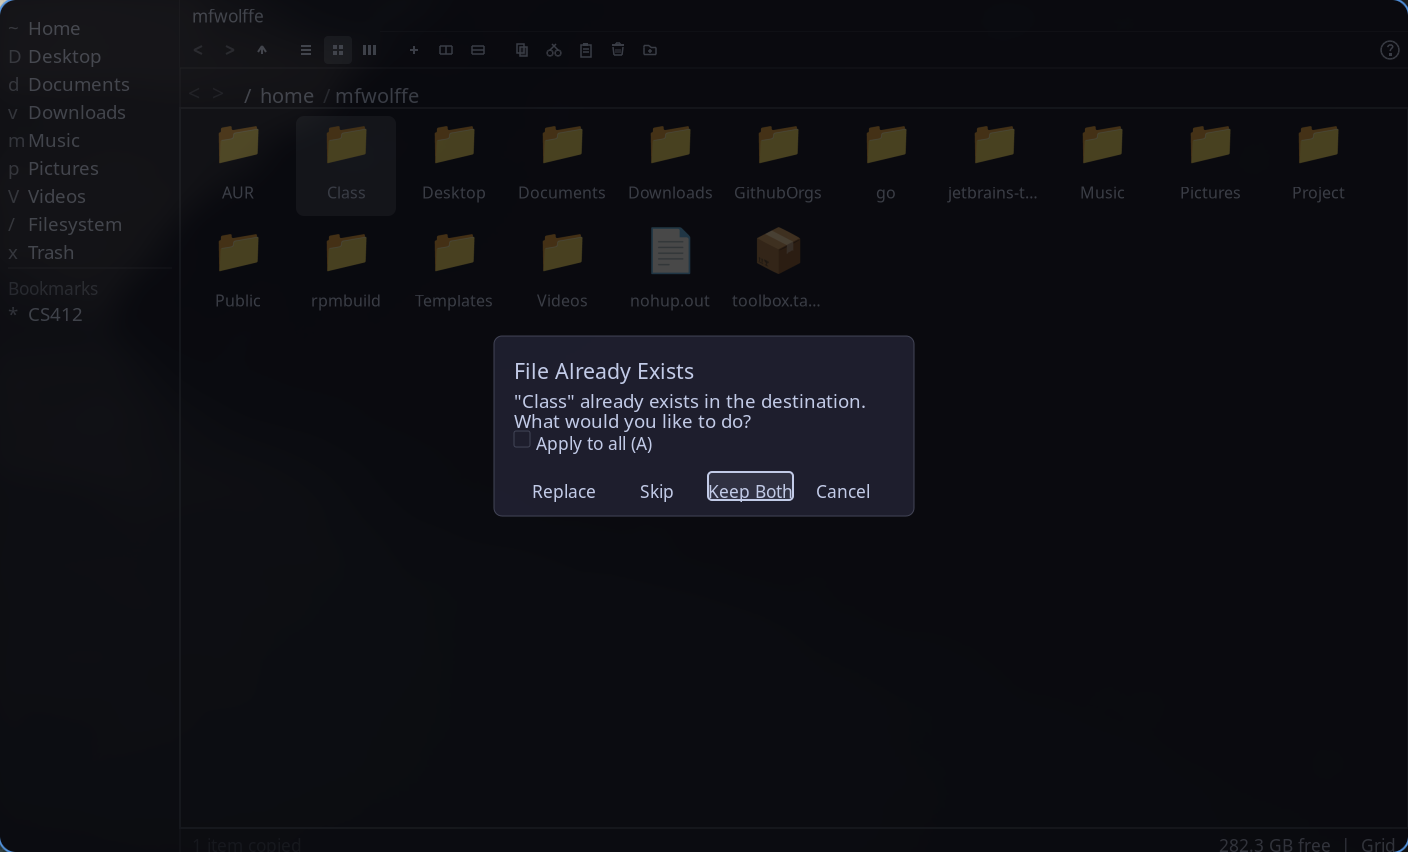The image size is (1408, 852).
Task: Click the copy icon in the toolbar
Action: [x=521, y=49]
